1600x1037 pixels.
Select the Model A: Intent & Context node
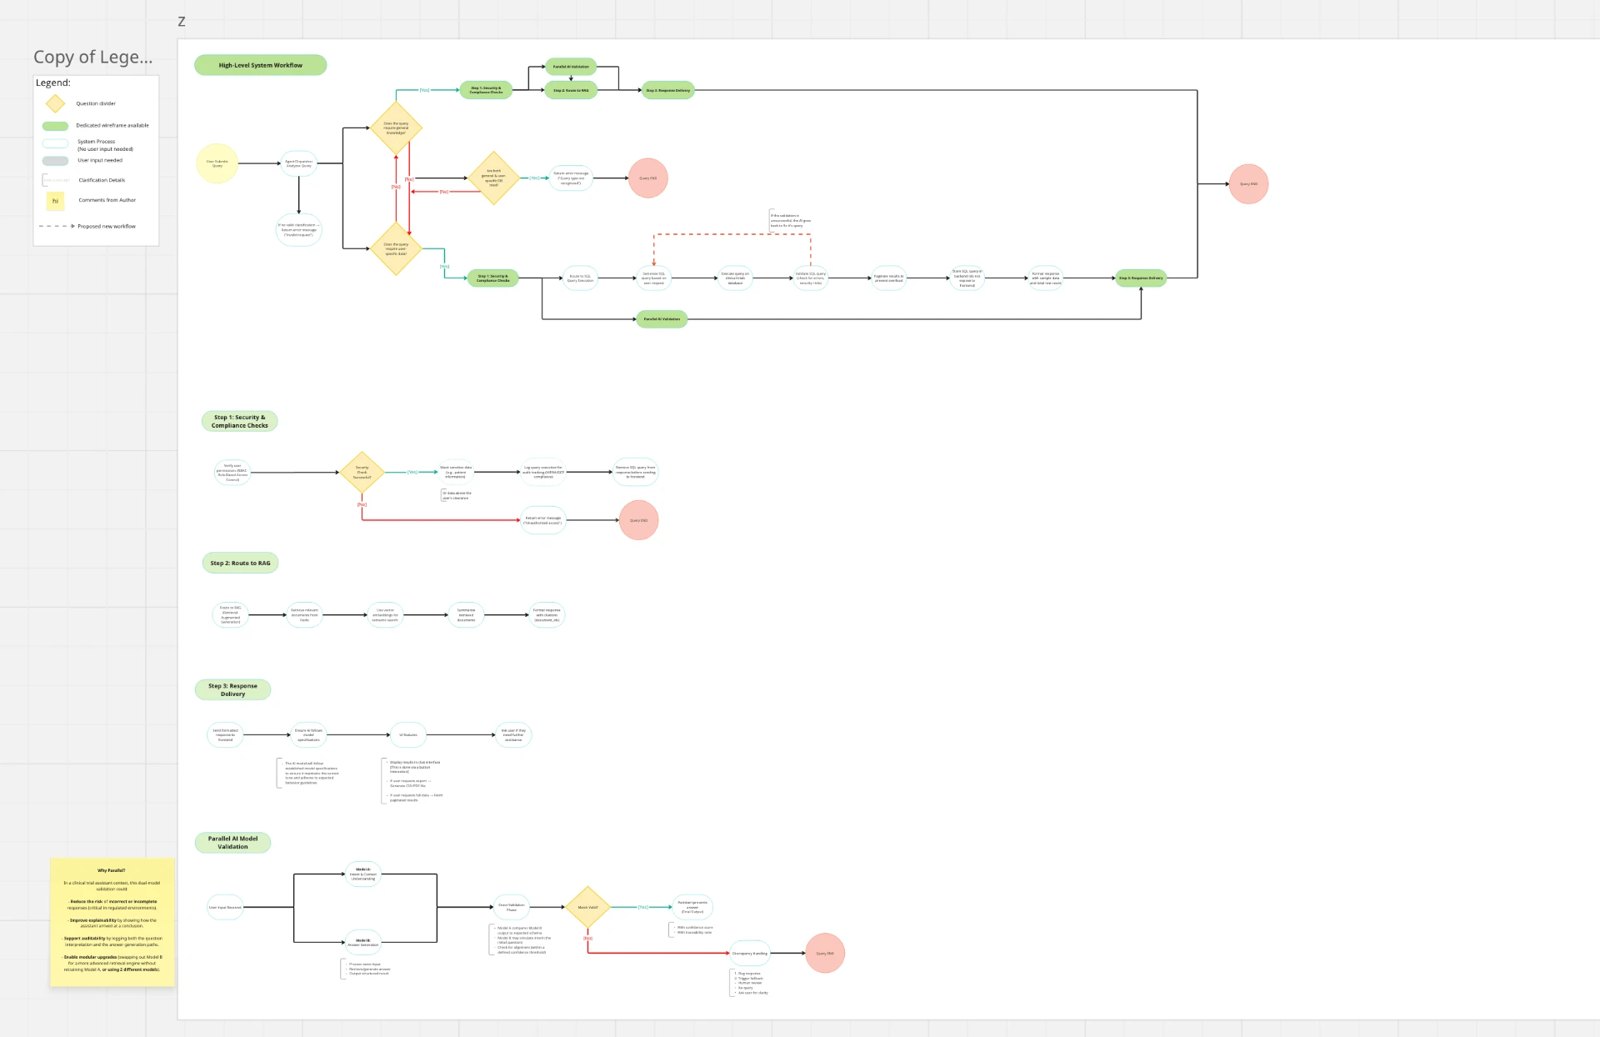tap(363, 874)
